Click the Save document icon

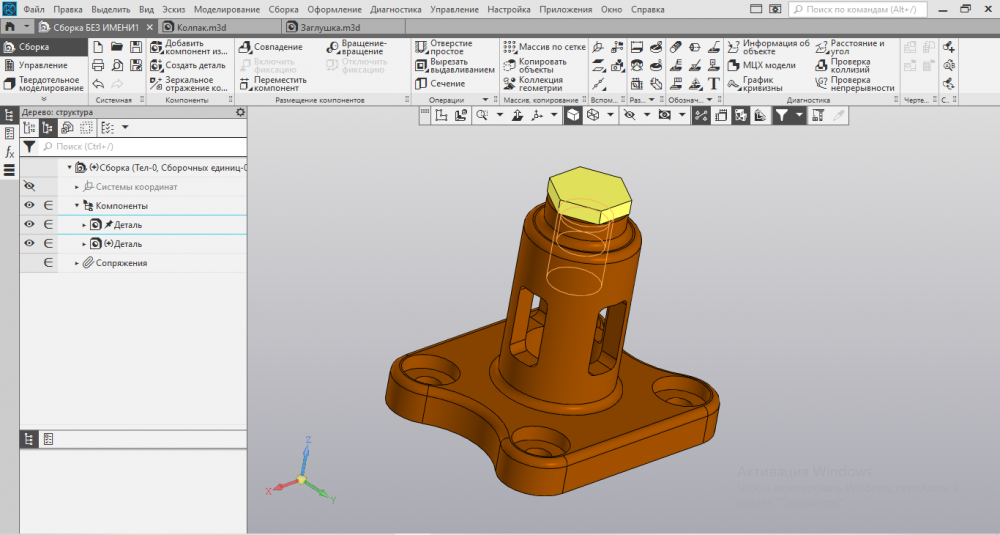tap(135, 47)
